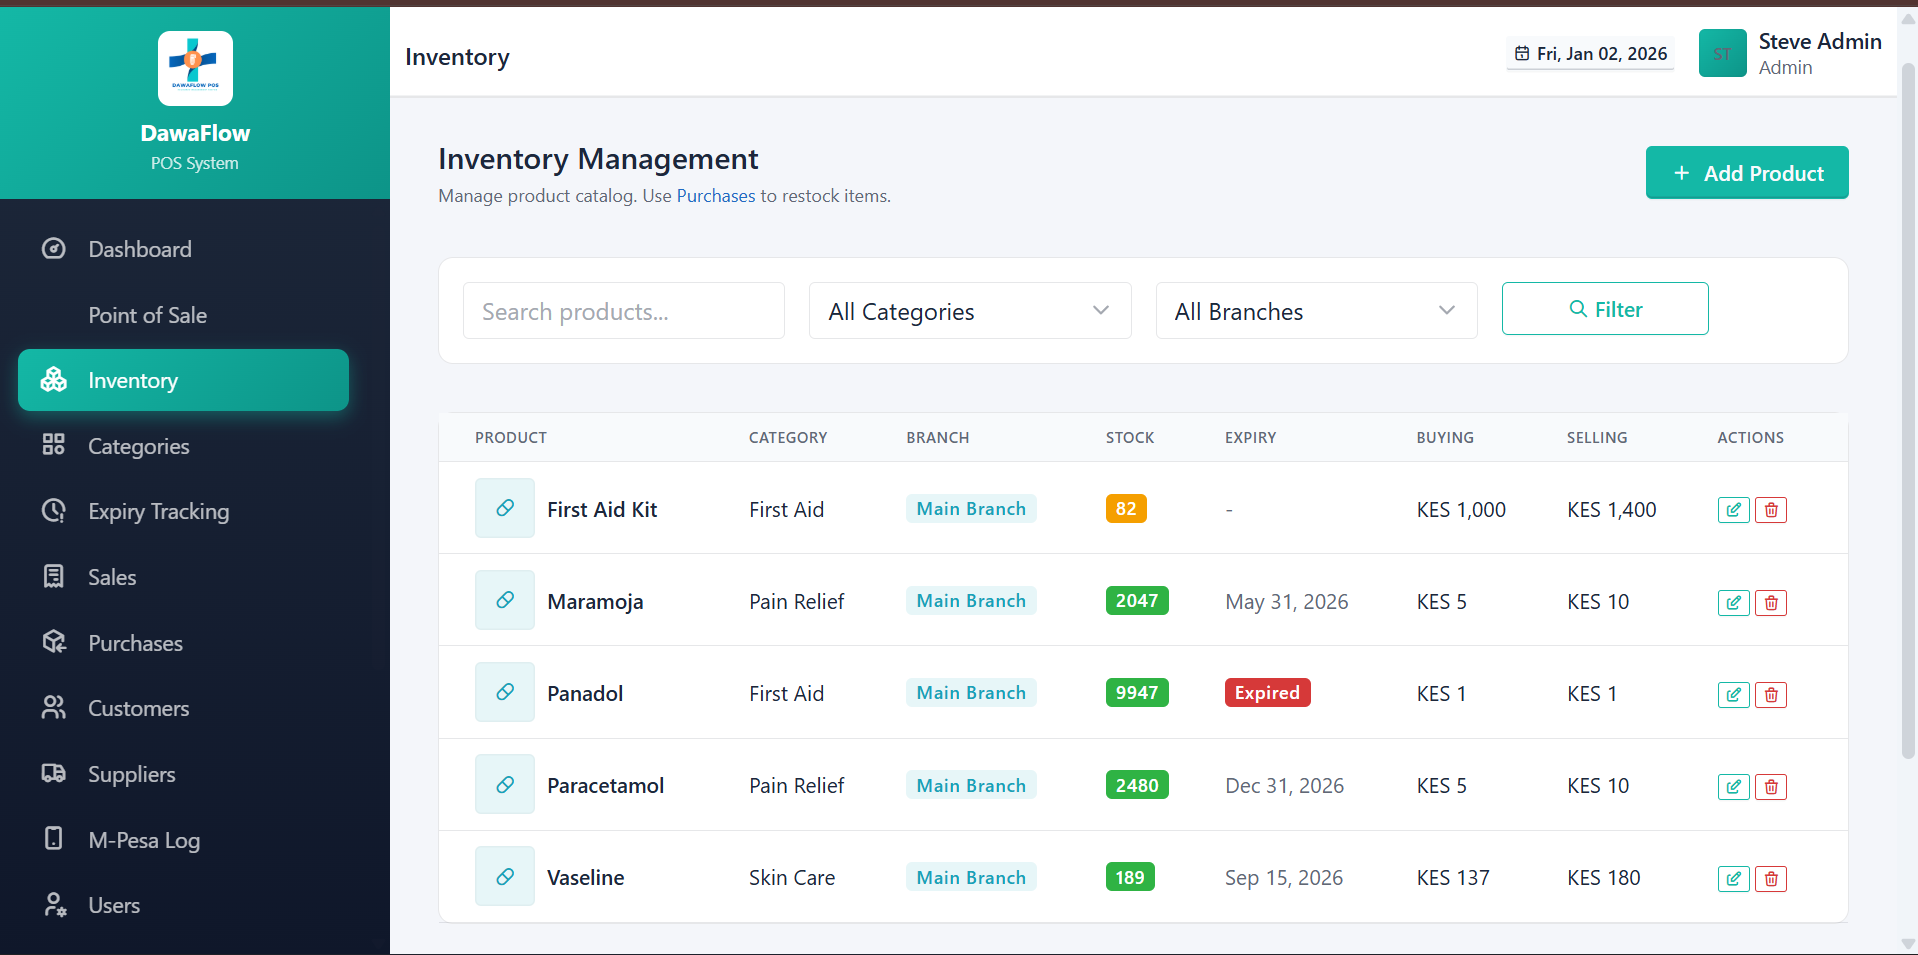Open the date picker showing Fri, Jan 02, 2026
The width and height of the screenshot is (1918, 955).
coord(1589,53)
